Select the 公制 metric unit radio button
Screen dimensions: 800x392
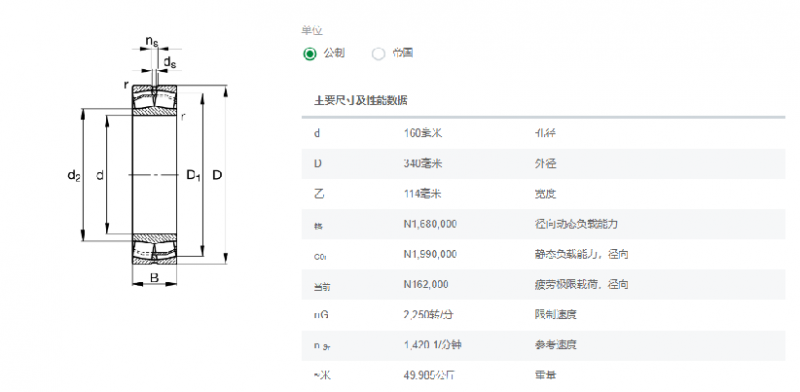310,54
